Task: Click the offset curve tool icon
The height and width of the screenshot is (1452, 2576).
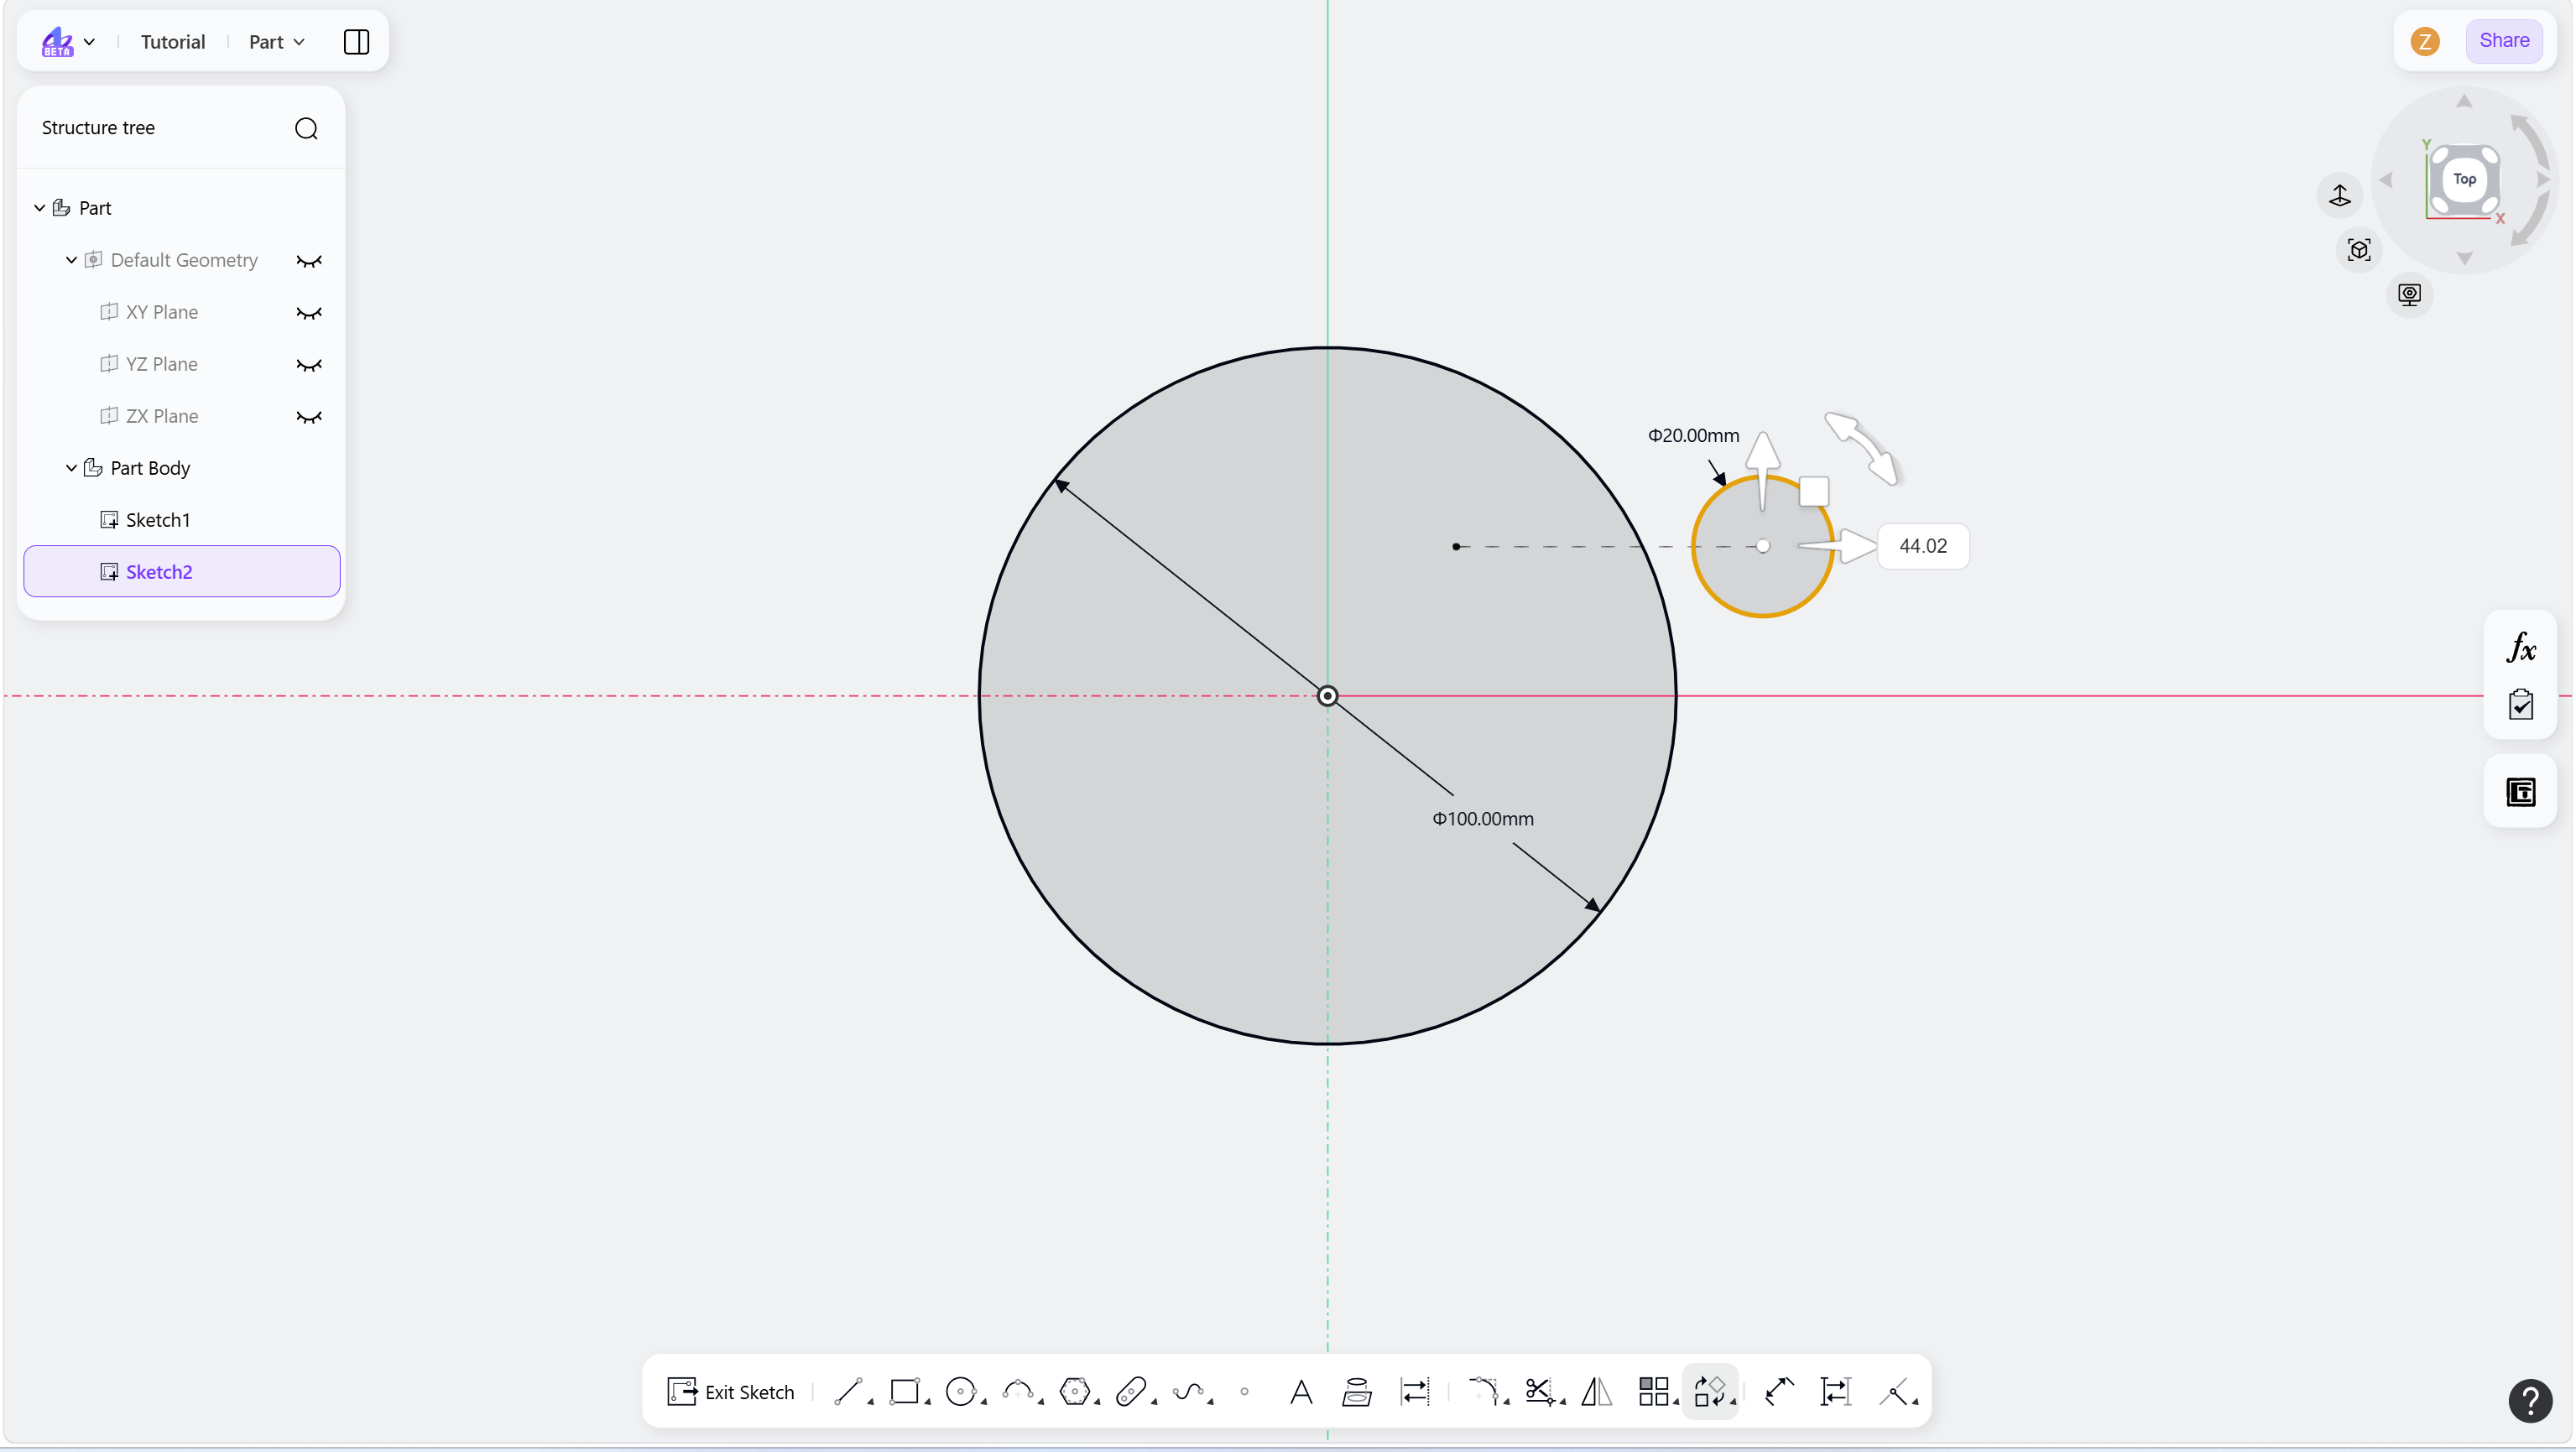Action: [1415, 1391]
